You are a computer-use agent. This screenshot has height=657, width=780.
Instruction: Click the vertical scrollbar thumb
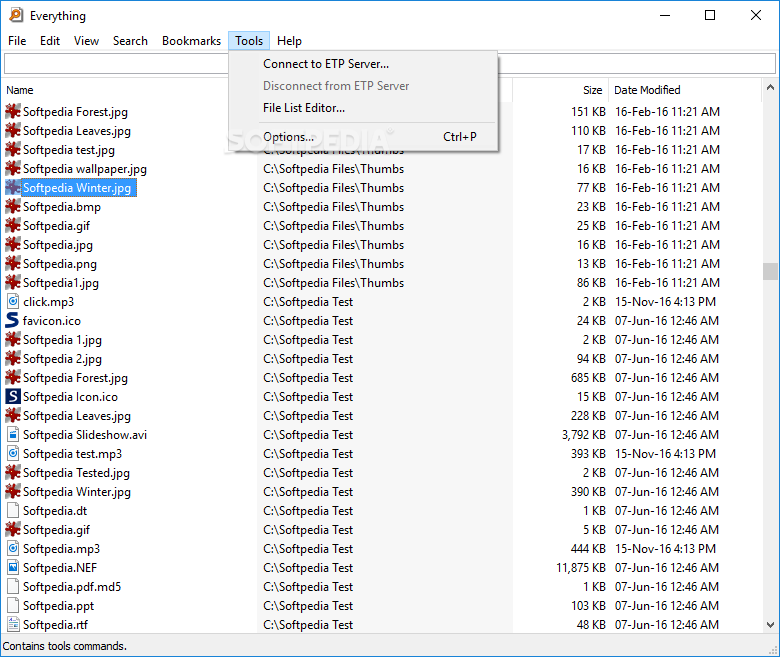(x=770, y=272)
